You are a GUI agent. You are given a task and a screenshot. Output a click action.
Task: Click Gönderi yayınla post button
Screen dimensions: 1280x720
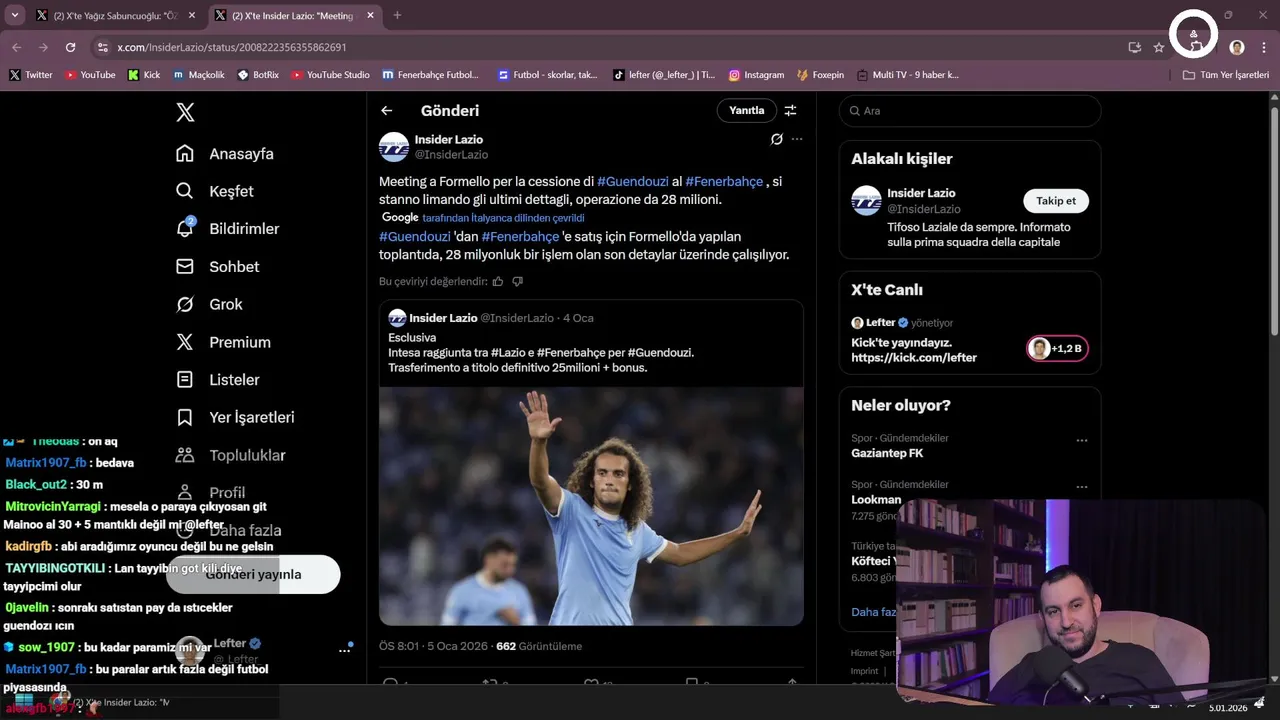click(253, 574)
